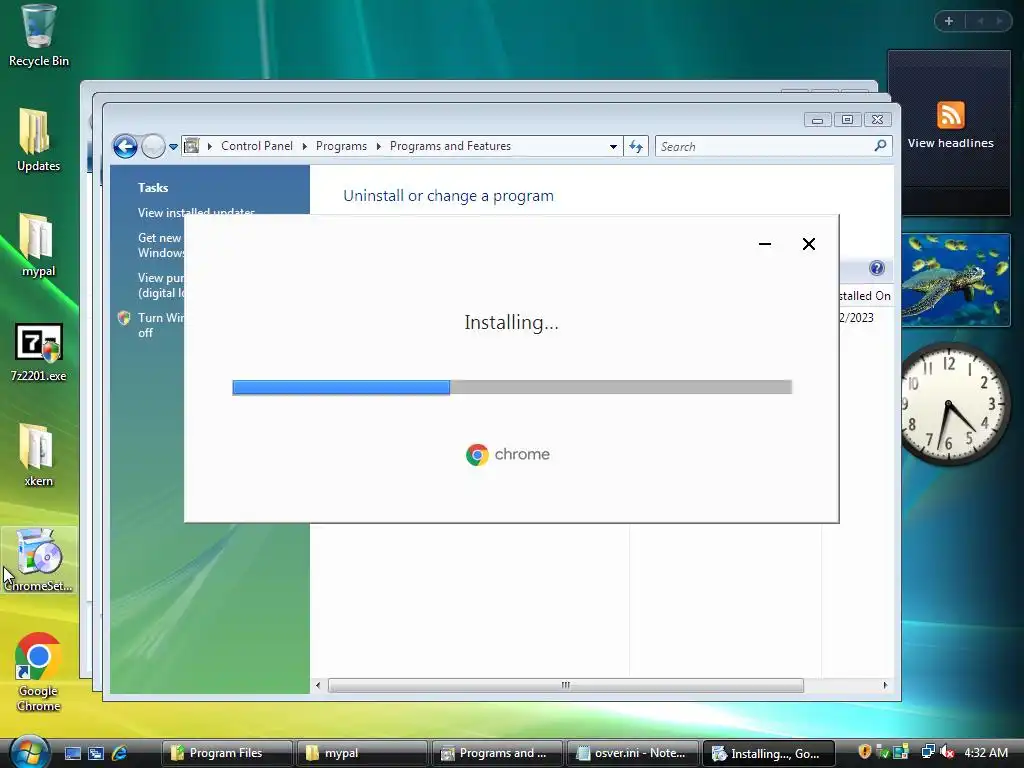Click the plus add gadgets button
The width and height of the screenshot is (1024, 768).
949,21
